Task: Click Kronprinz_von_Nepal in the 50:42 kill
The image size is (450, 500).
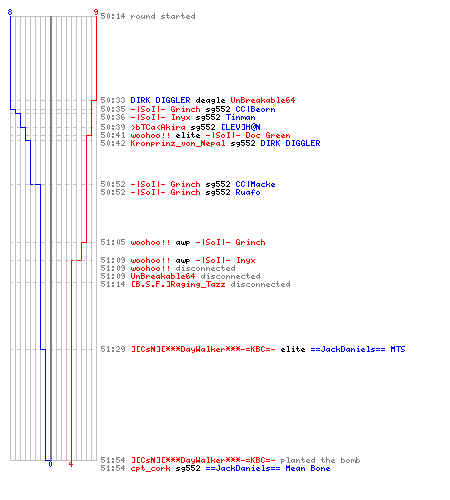Action: click(x=178, y=143)
